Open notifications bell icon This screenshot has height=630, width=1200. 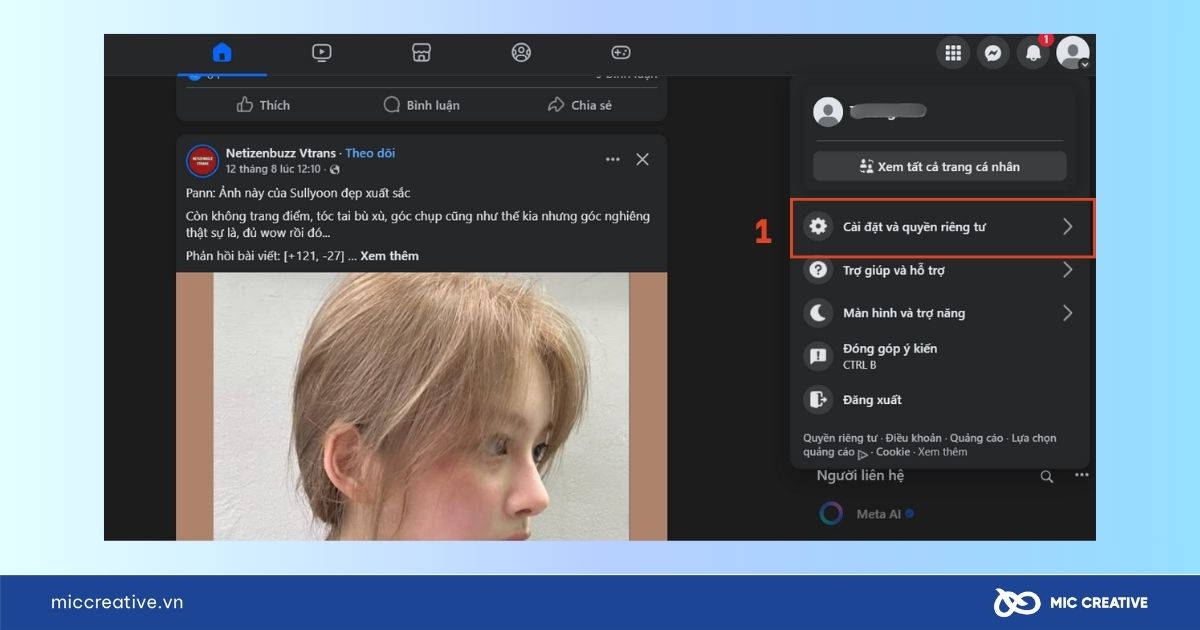pos(1033,53)
